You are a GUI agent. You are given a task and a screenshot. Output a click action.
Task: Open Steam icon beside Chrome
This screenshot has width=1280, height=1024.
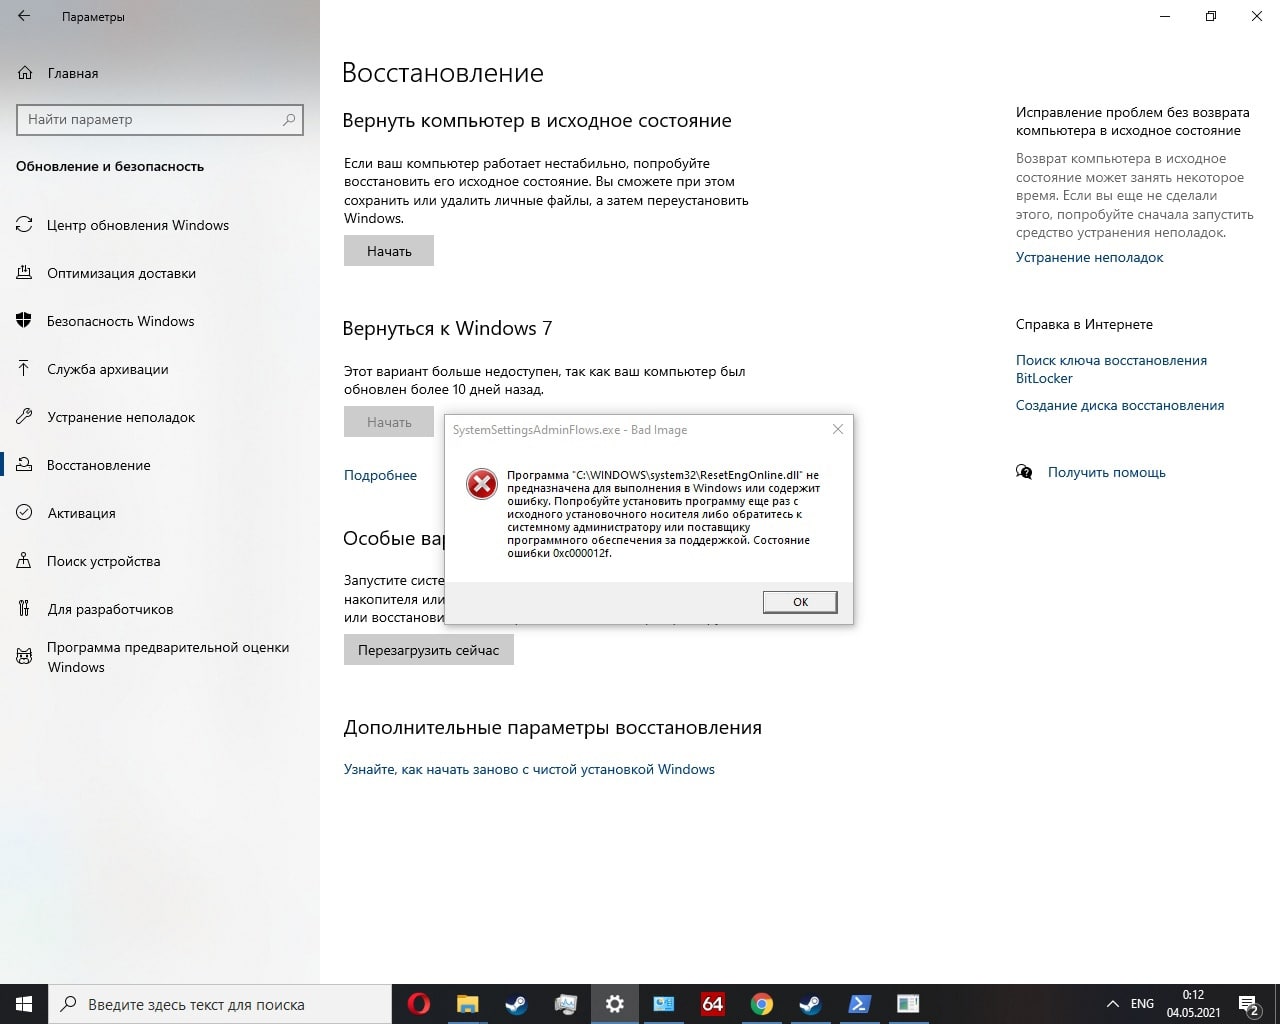[x=810, y=1004]
